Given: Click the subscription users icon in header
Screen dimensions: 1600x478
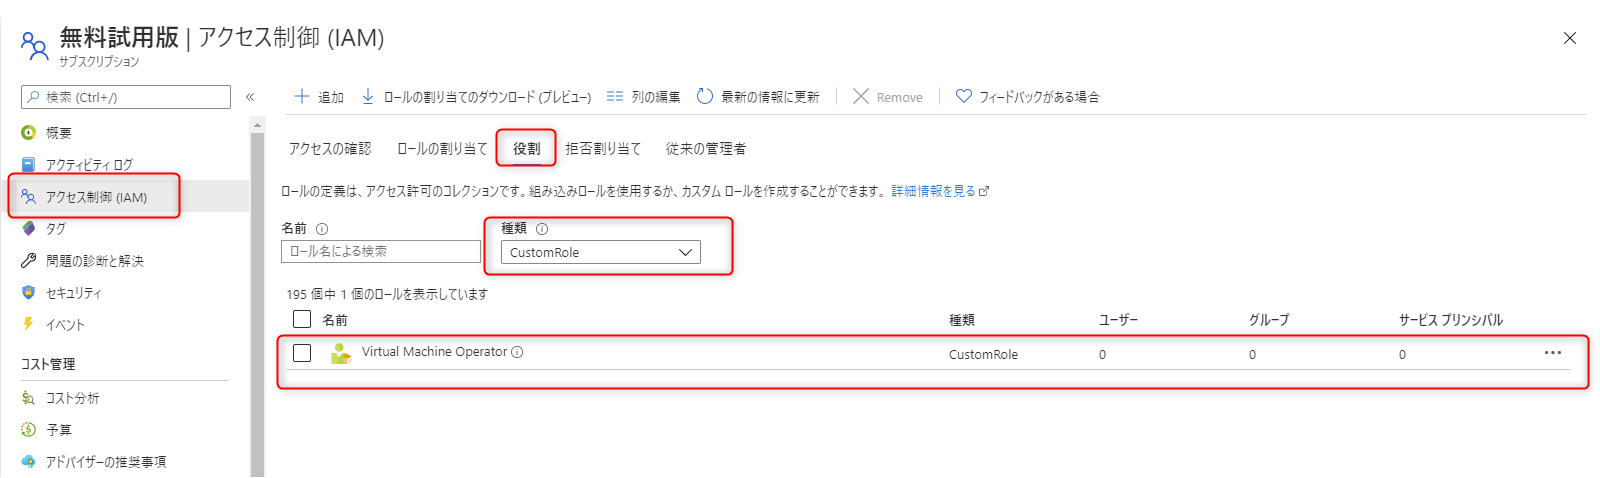Looking at the screenshot, I should pos(34,46).
